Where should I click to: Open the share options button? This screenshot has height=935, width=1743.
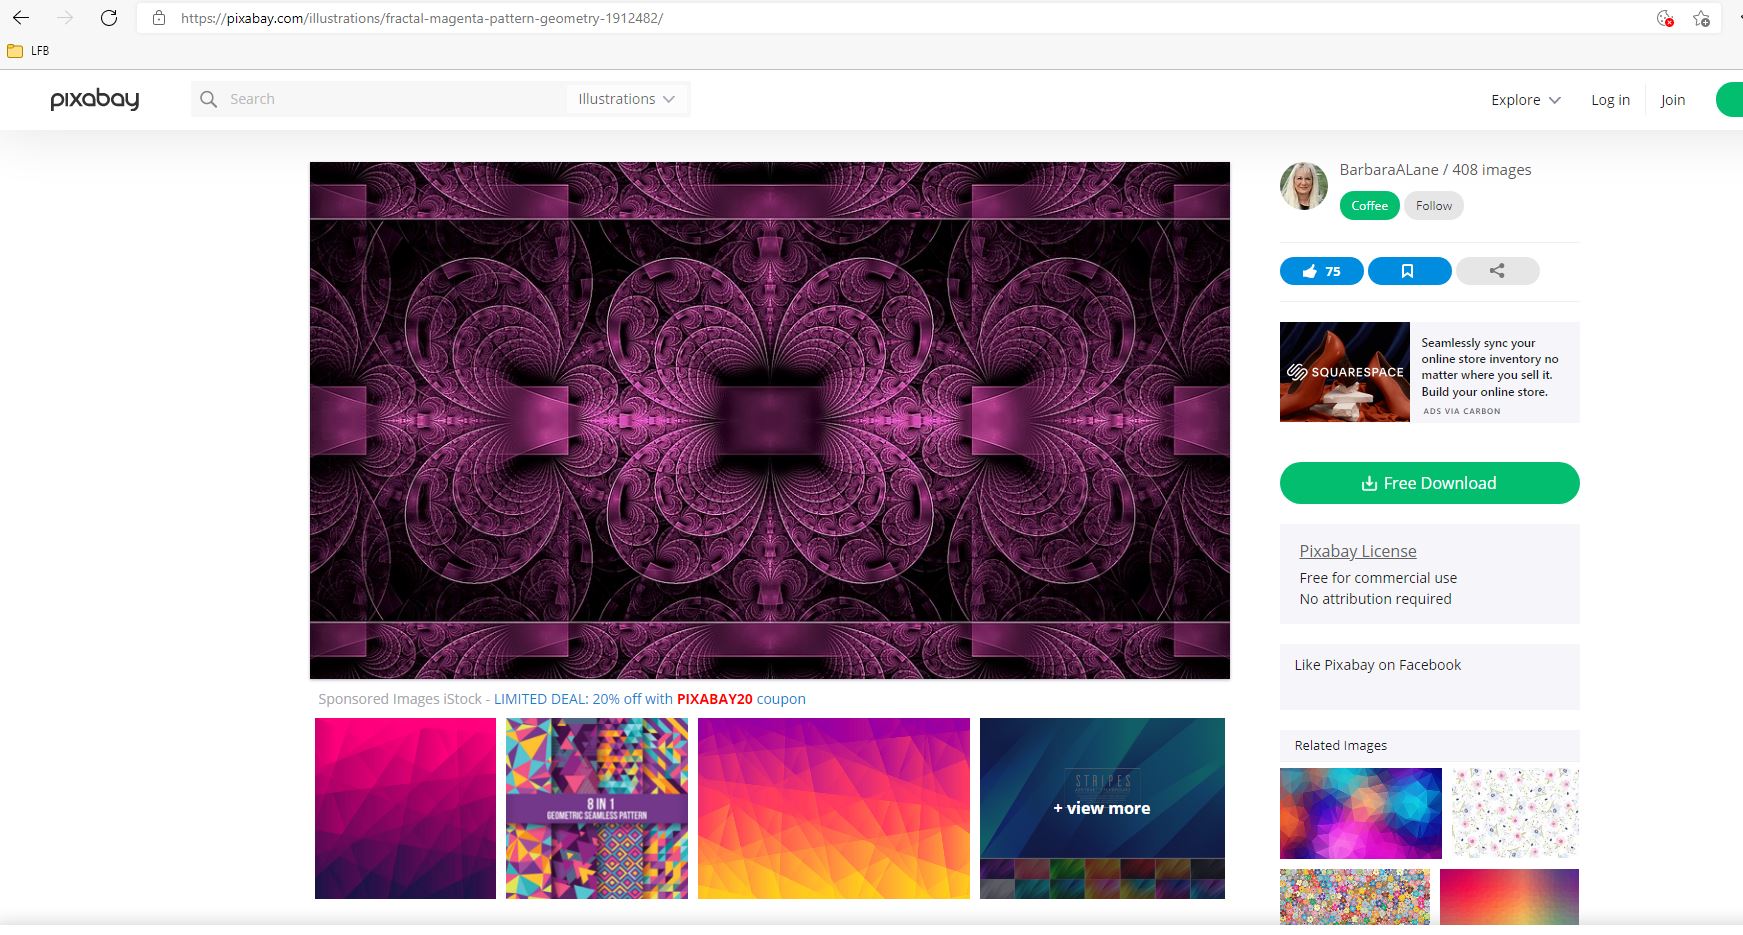tap(1497, 271)
